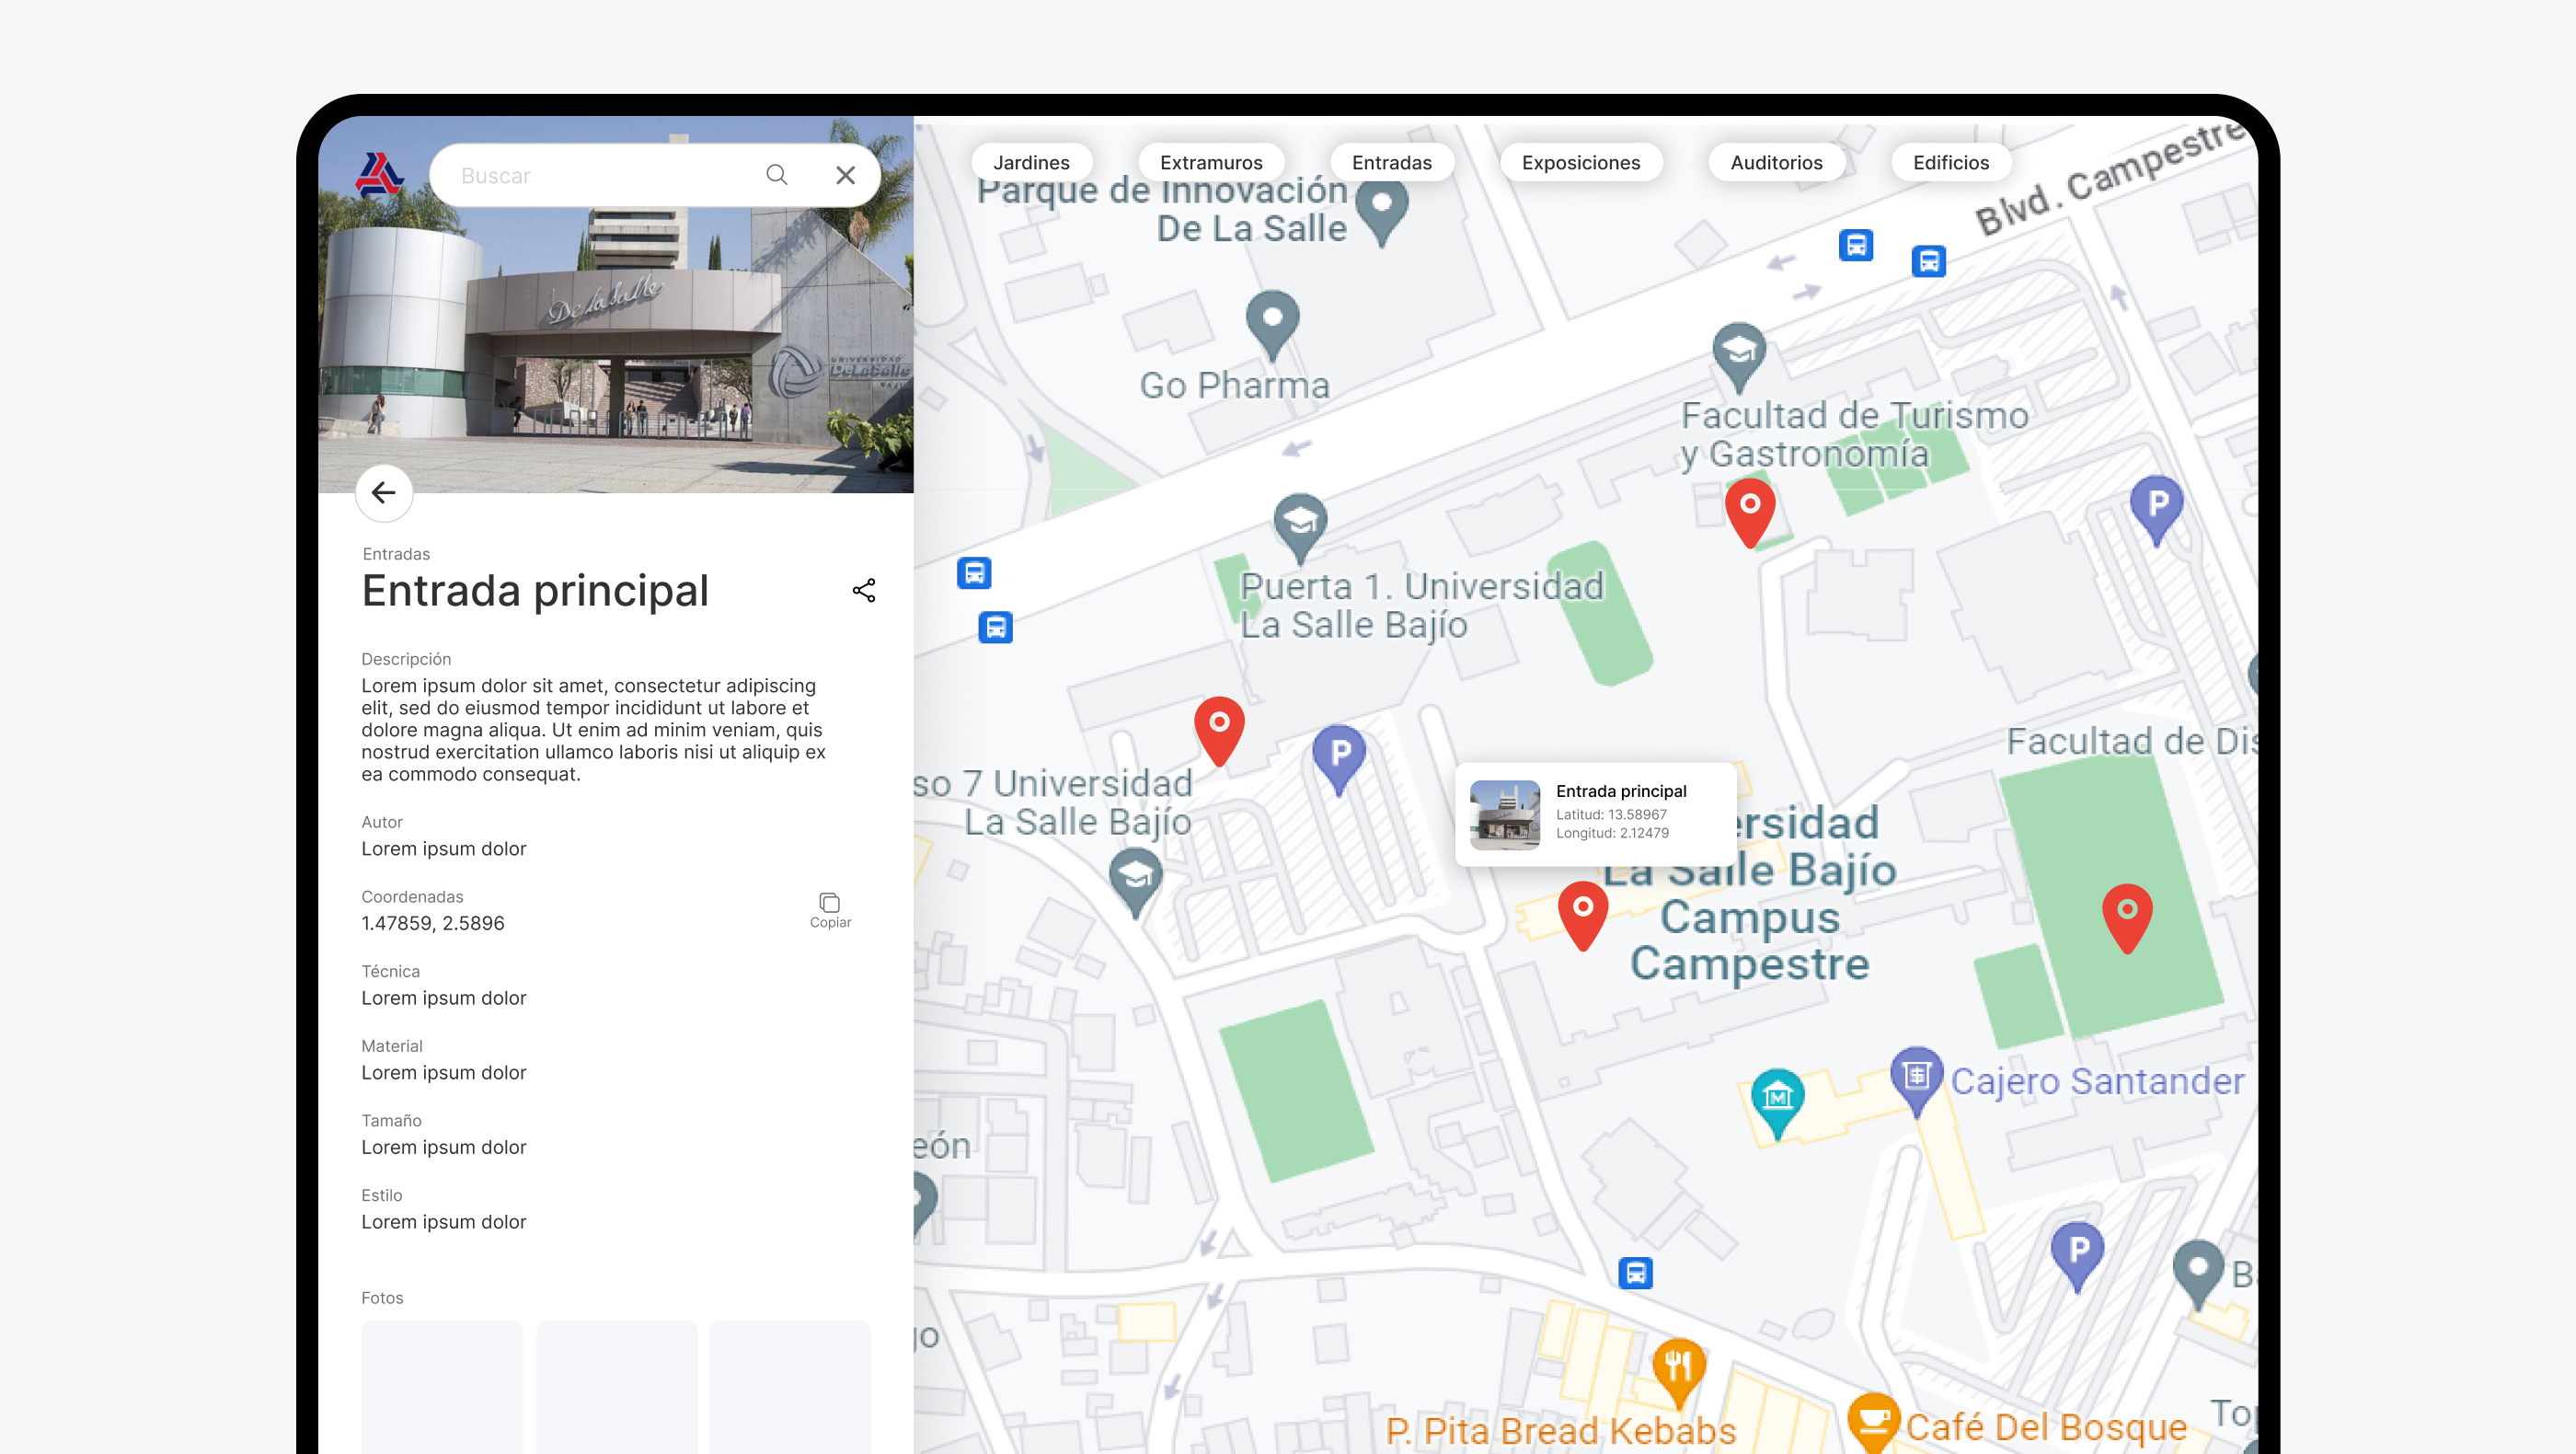Viewport: 2576px width, 1454px height.
Task: Click the "Autor" field label
Action: 382,821
